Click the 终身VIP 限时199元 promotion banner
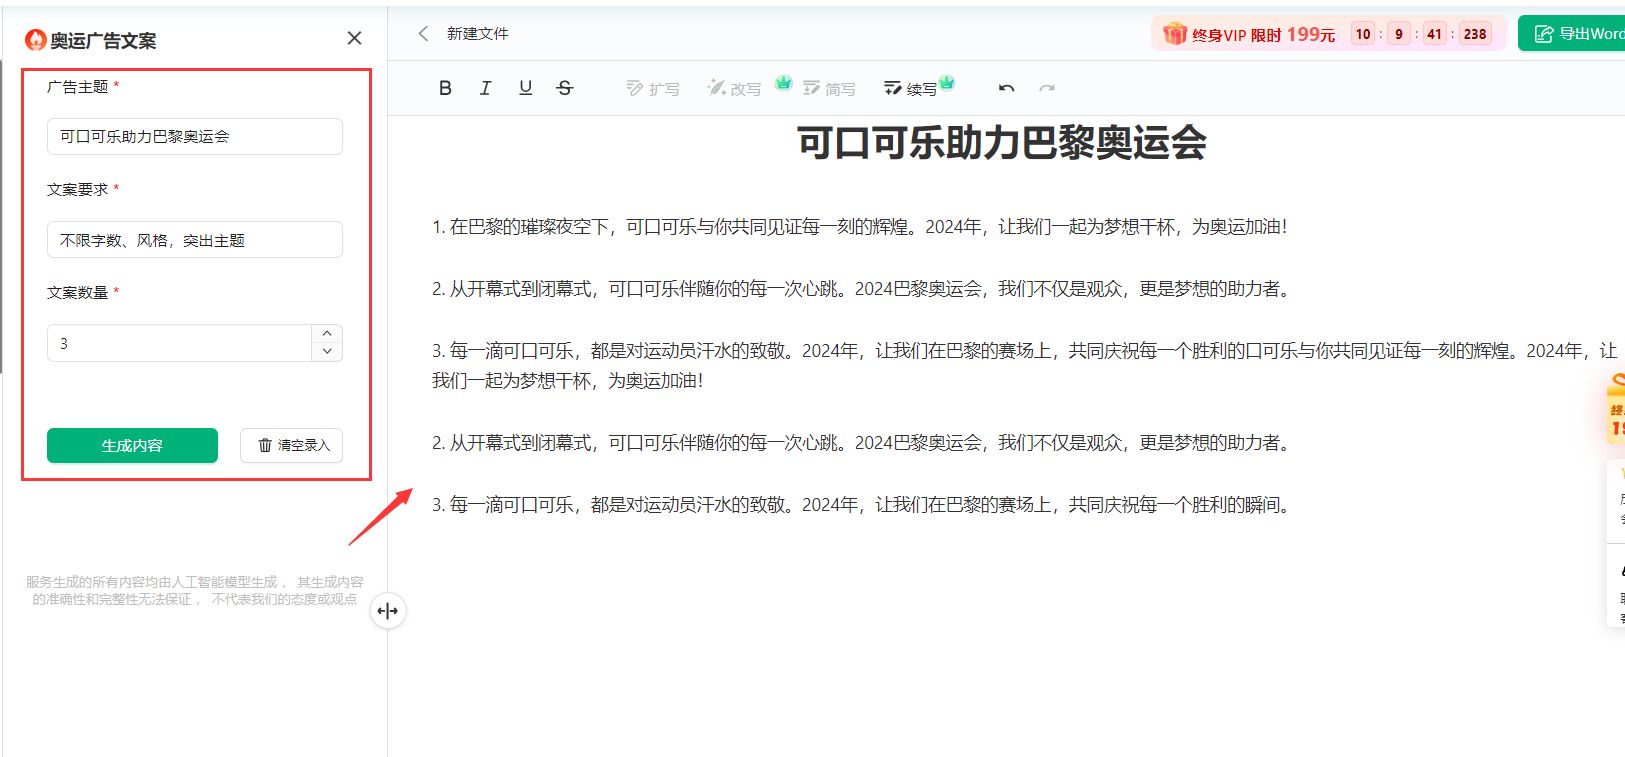 (1328, 34)
